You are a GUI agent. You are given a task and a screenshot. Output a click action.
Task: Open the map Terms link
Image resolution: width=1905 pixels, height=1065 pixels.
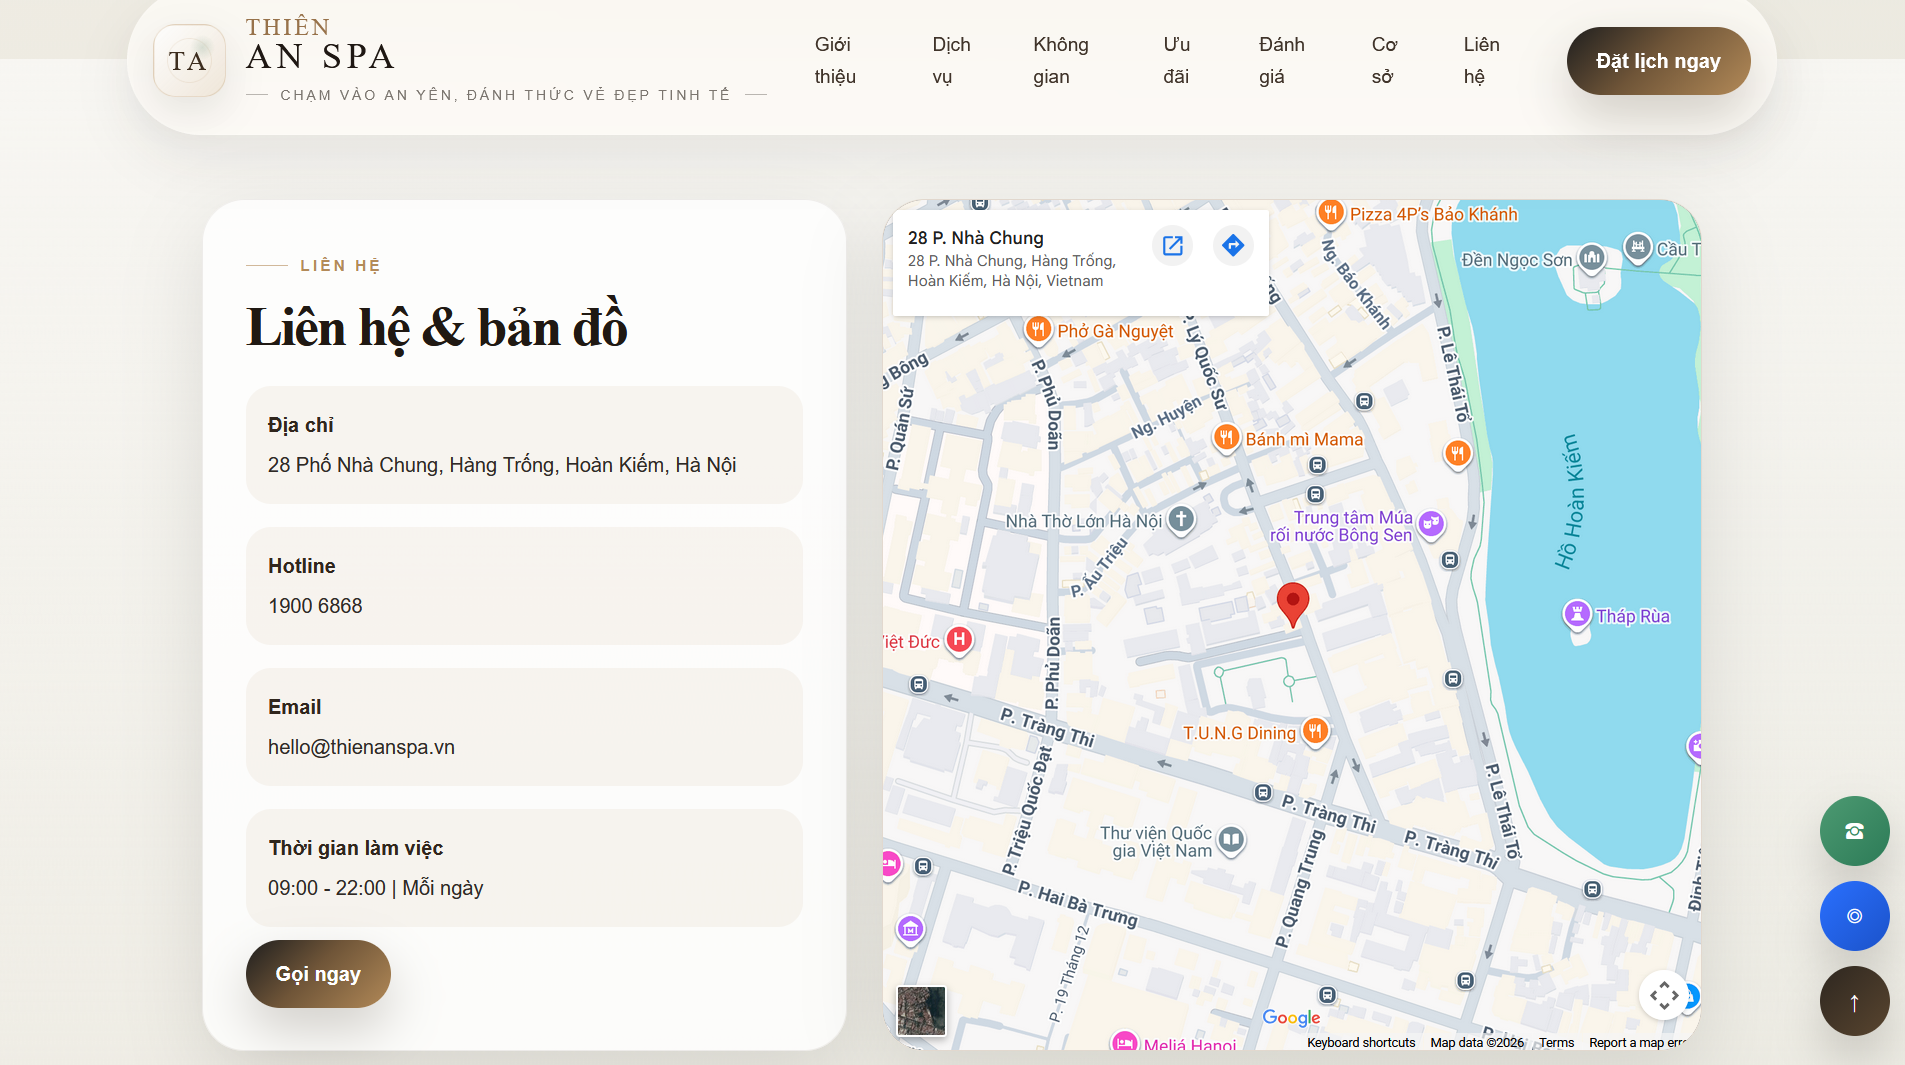pos(1556,1043)
